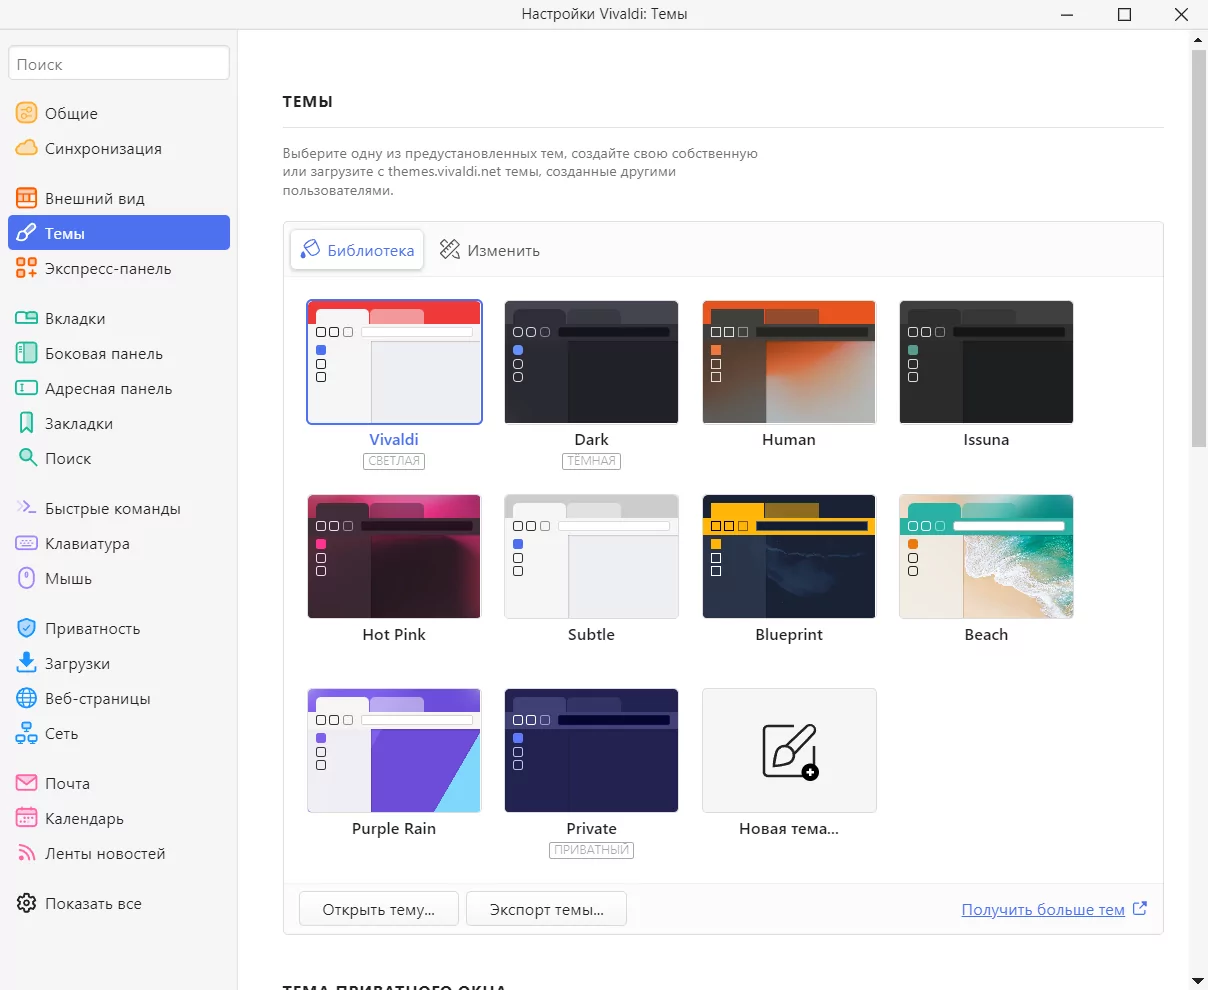Click the Загрузки download icon
This screenshot has width=1208, height=990.
coord(27,663)
